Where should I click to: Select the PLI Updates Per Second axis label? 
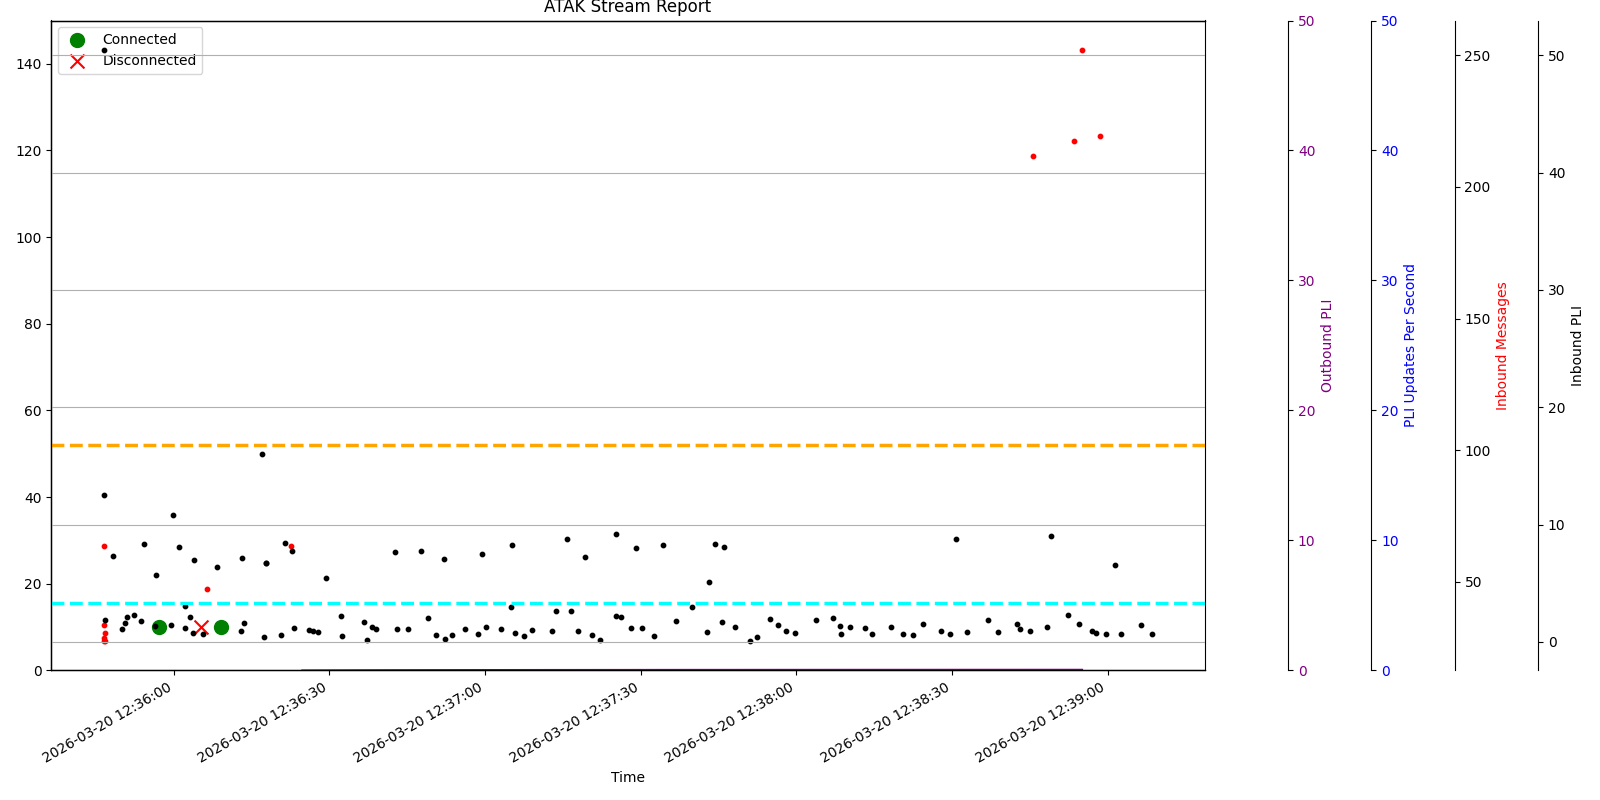pos(1410,345)
